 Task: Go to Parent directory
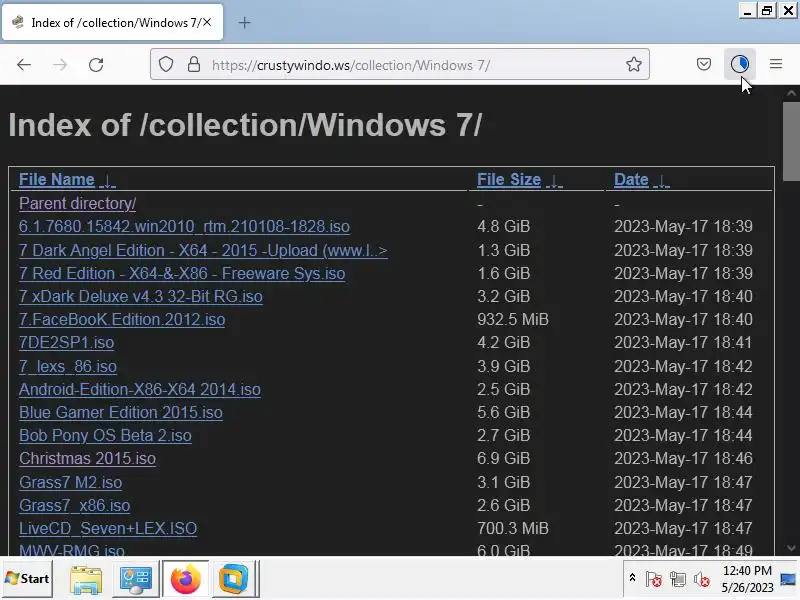click(78, 204)
